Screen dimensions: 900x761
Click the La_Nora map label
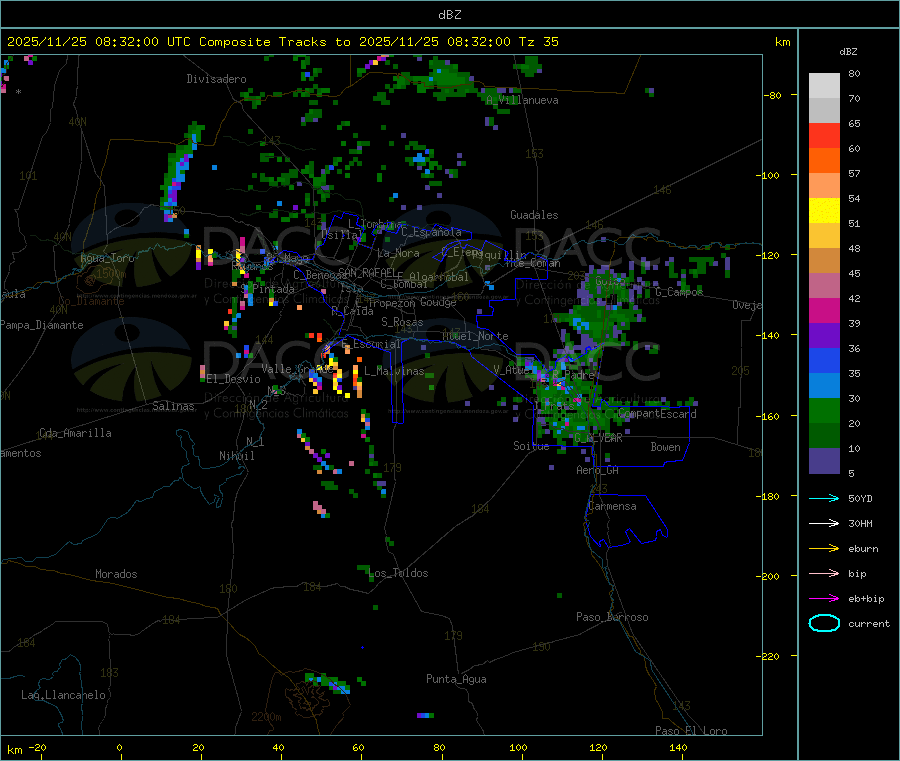click(398, 253)
